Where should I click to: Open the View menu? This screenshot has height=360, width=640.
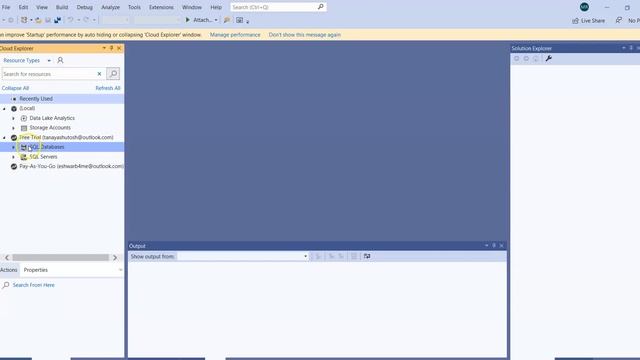42,7
